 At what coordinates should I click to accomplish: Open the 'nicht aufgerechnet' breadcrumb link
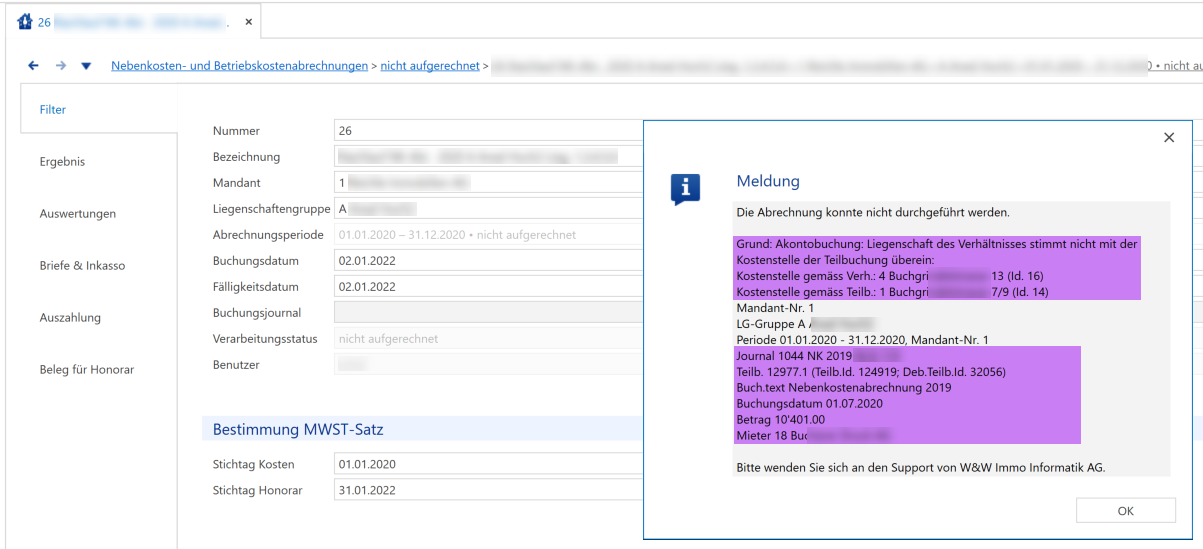pyautogui.click(x=430, y=66)
